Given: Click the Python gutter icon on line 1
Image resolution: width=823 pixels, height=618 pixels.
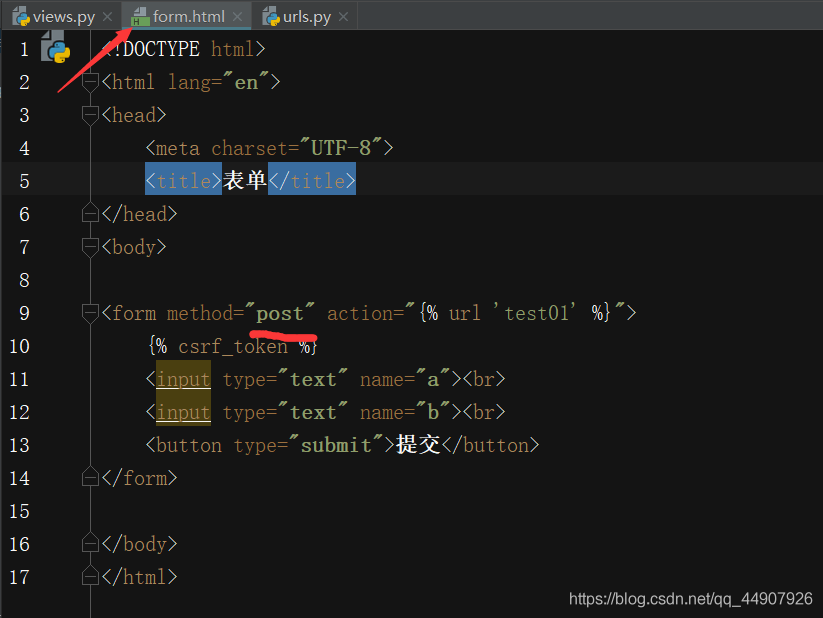Looking at the screenshot, I should click(56, 47).
